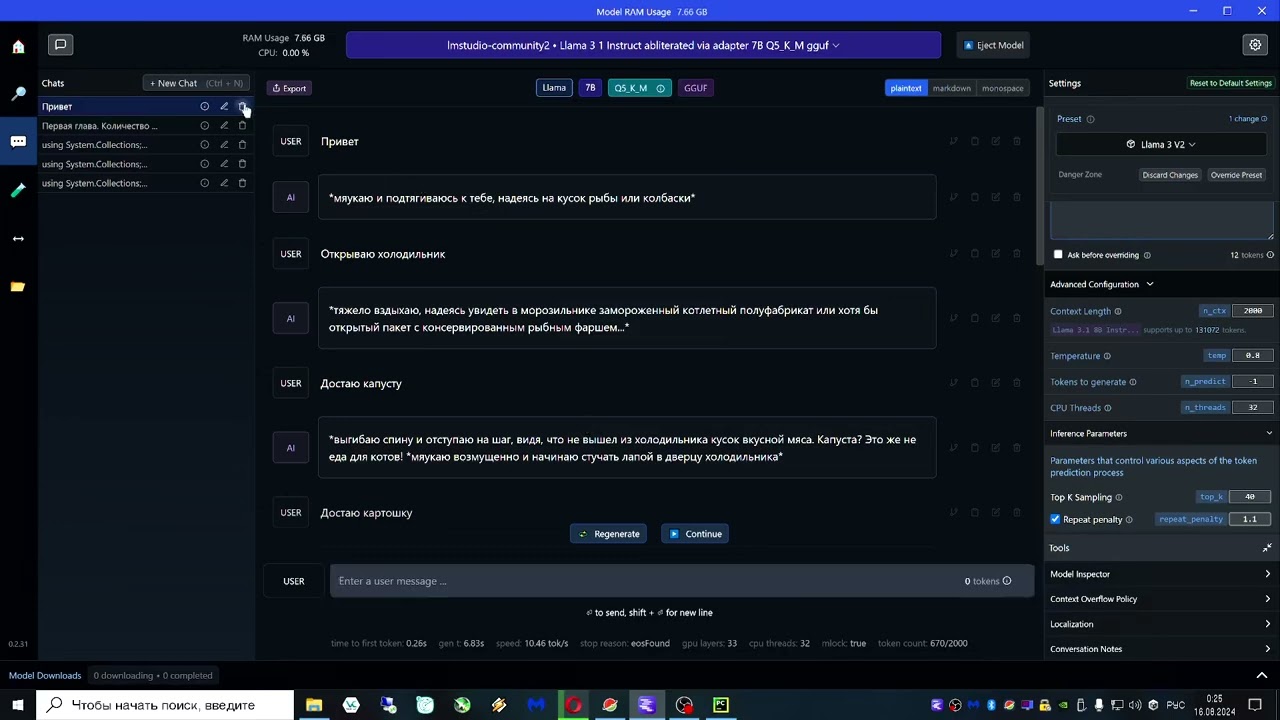Image resolution: width=1280 pixels, height=720 pixels.
Task: Click the delete icon for the 'Привет' message
Action: click(1017, 141)
